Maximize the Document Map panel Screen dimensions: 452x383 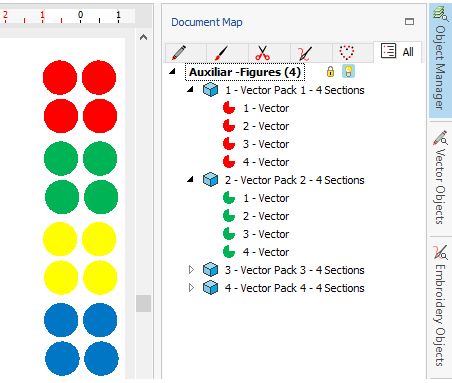pos(409,22)
